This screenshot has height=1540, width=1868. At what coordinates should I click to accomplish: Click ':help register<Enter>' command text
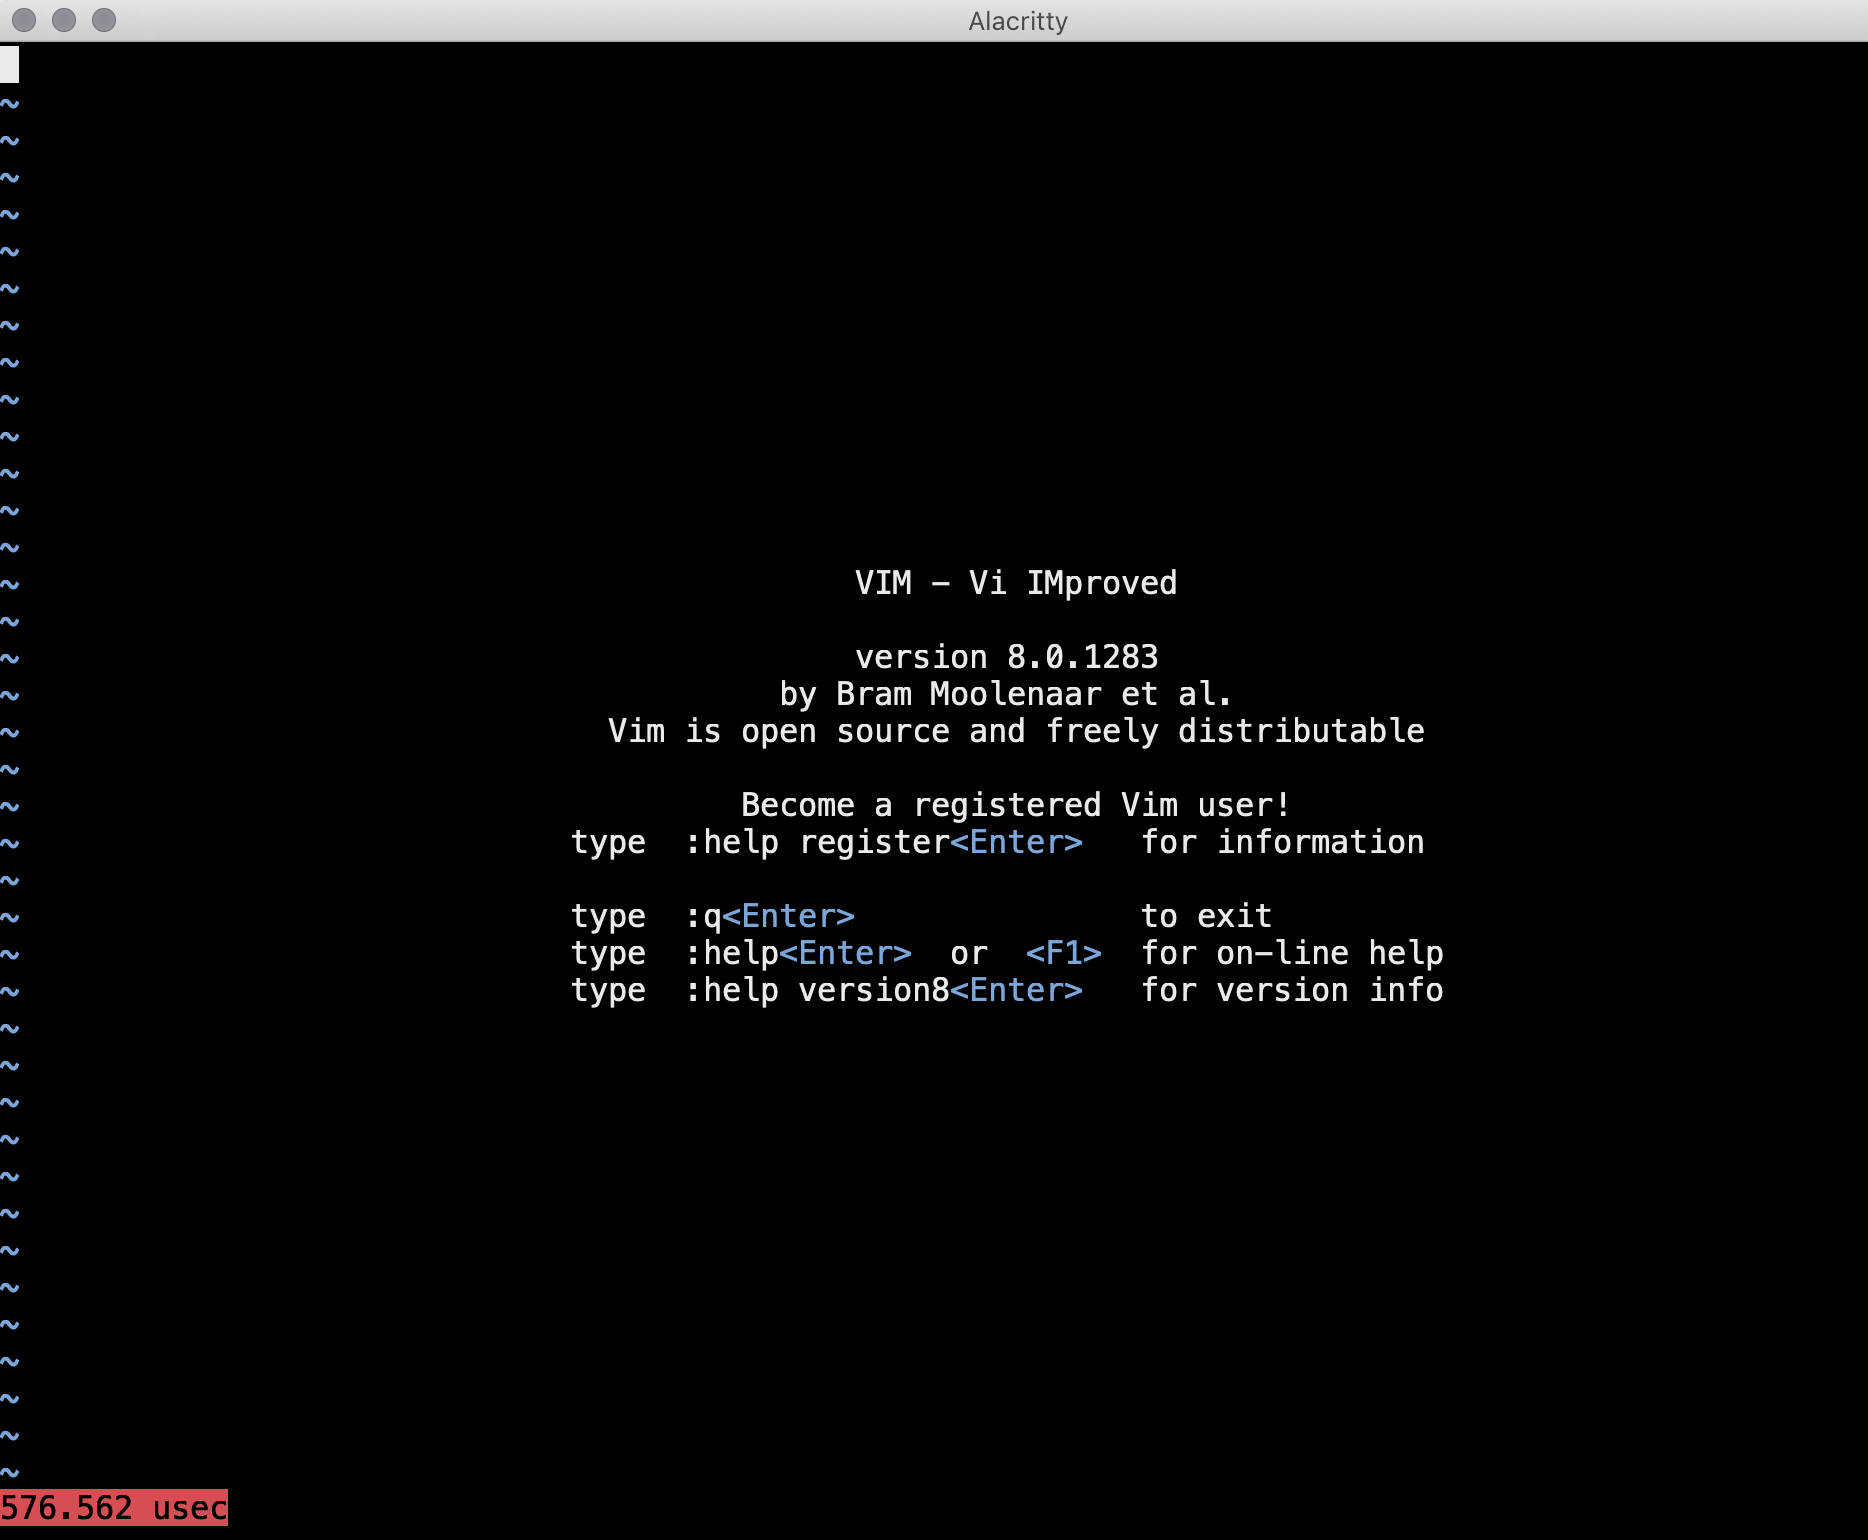pos(884,842)
